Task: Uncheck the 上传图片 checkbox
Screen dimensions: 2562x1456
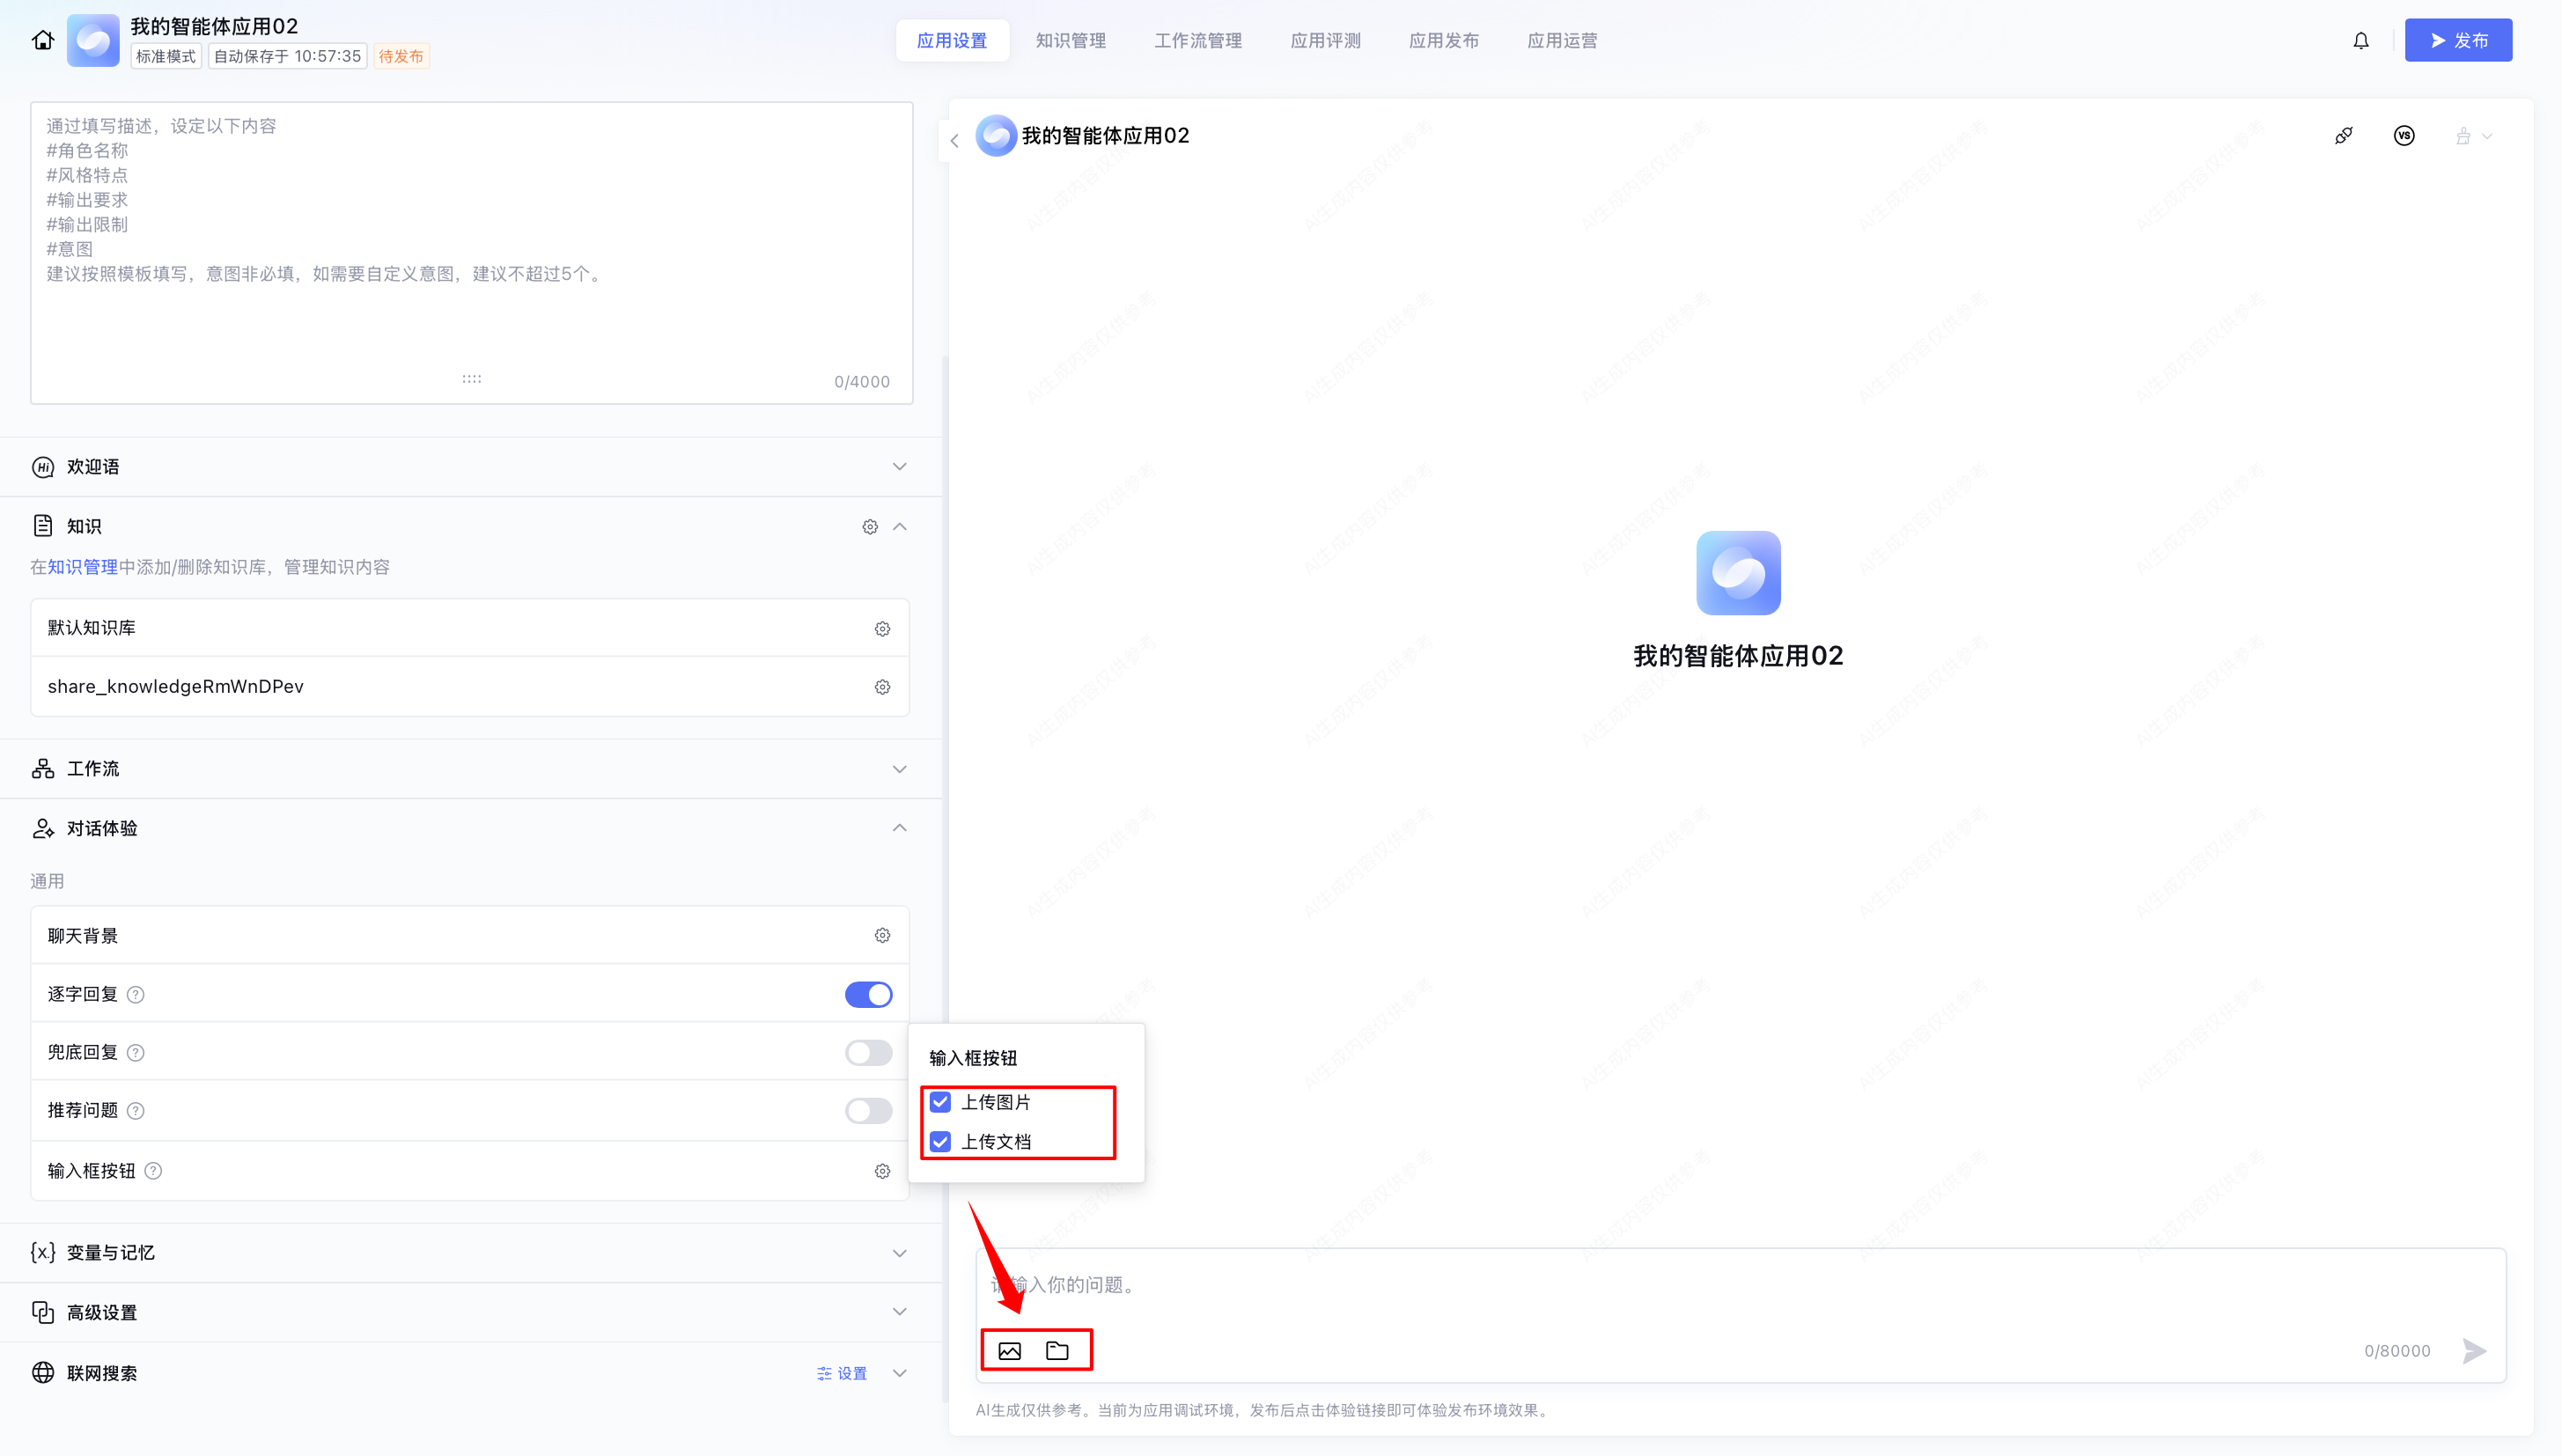Action: [940, 1102]
